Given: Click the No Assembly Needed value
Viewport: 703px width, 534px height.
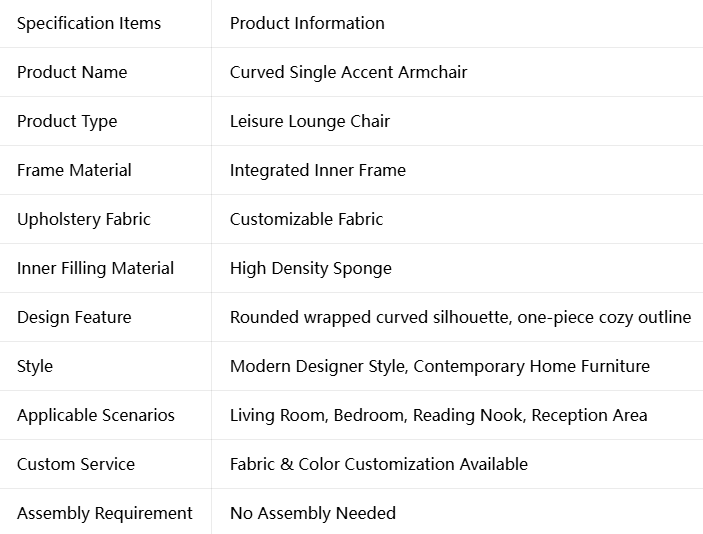Looking at the screenshot, I should pyautogui.click(x=313, y=513).
